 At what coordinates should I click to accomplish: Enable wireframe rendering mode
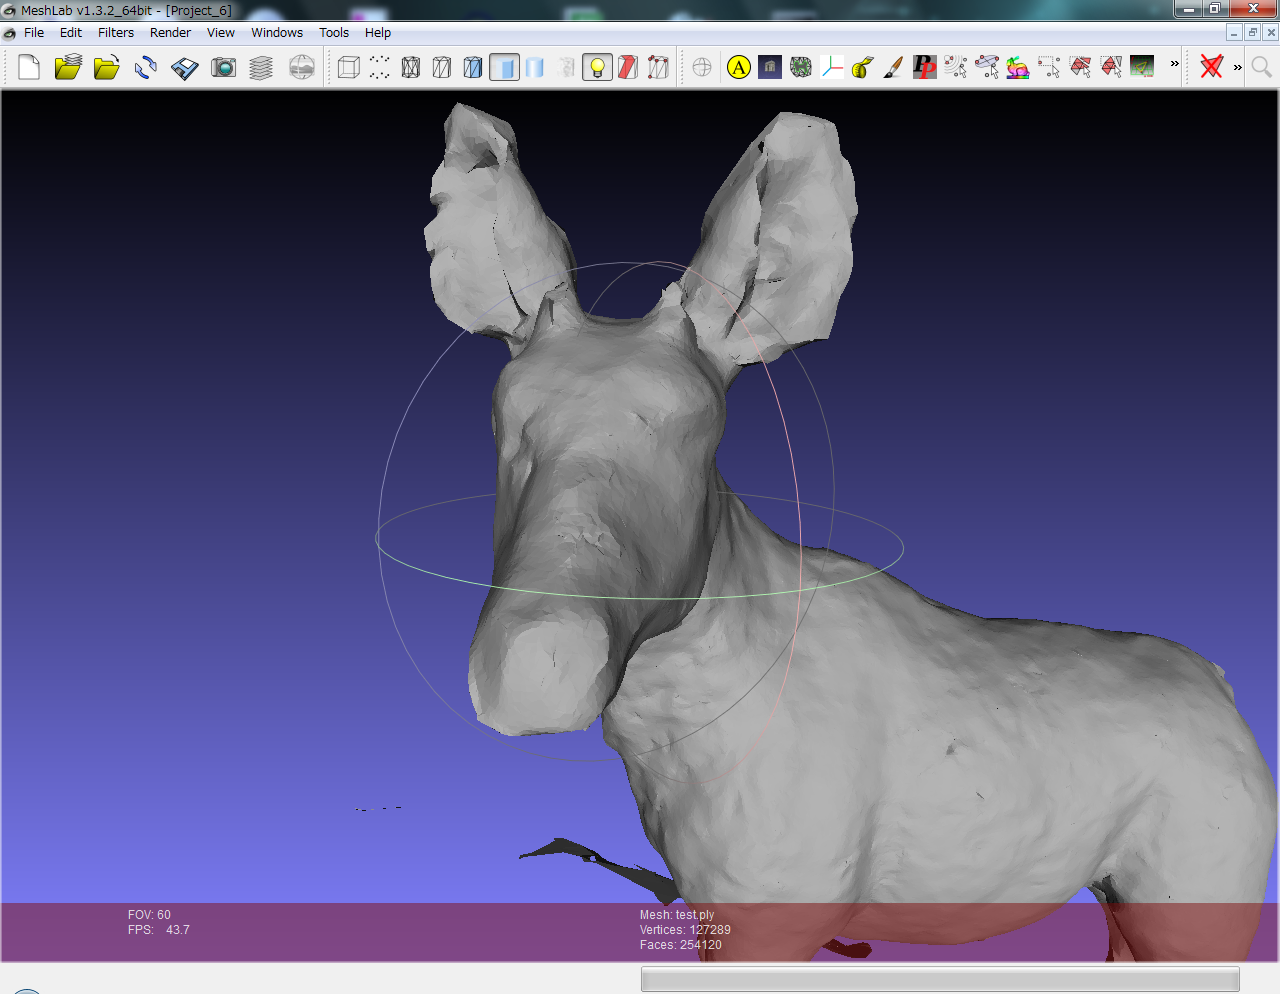click(410, 67)
